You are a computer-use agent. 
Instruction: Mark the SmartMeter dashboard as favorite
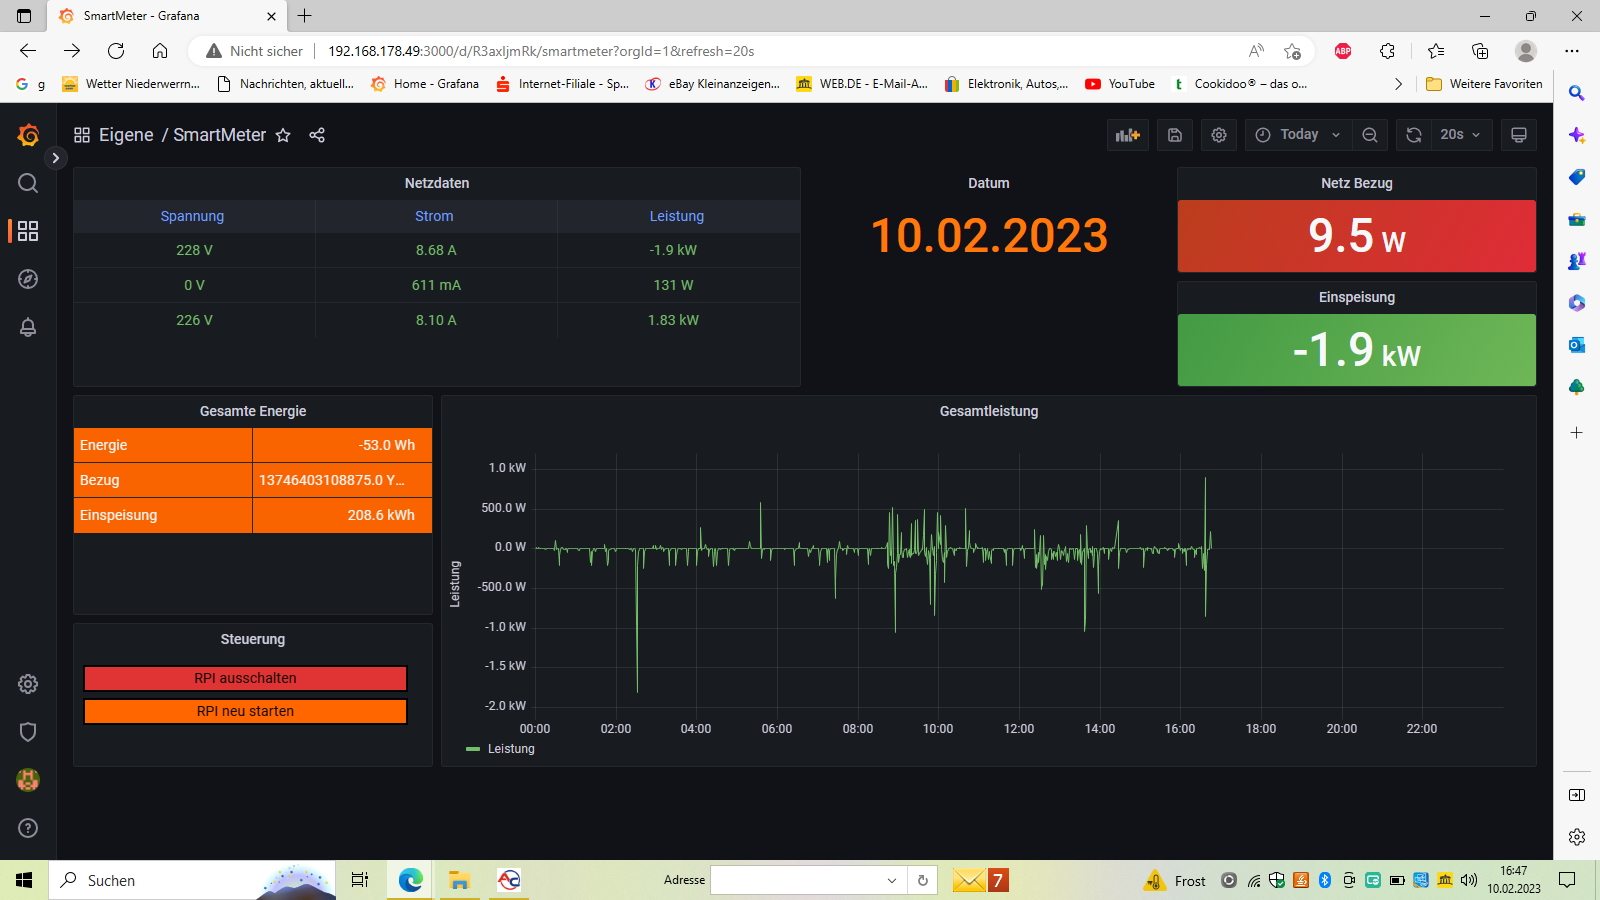283,135
